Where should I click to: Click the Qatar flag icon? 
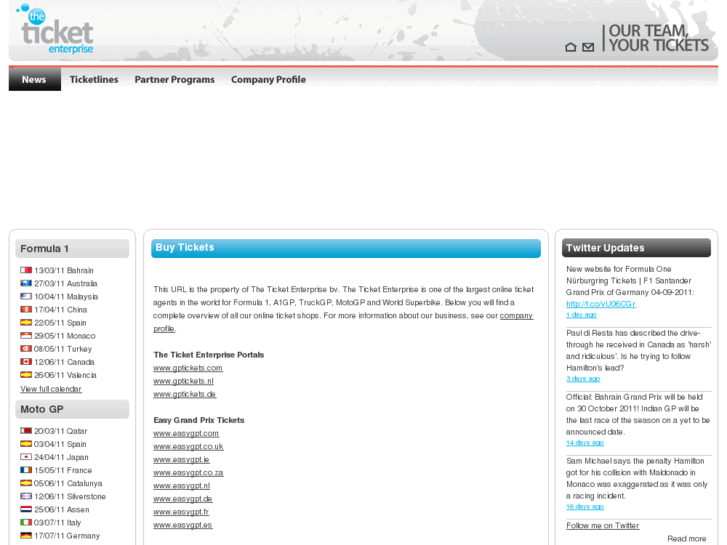point(26,430)
